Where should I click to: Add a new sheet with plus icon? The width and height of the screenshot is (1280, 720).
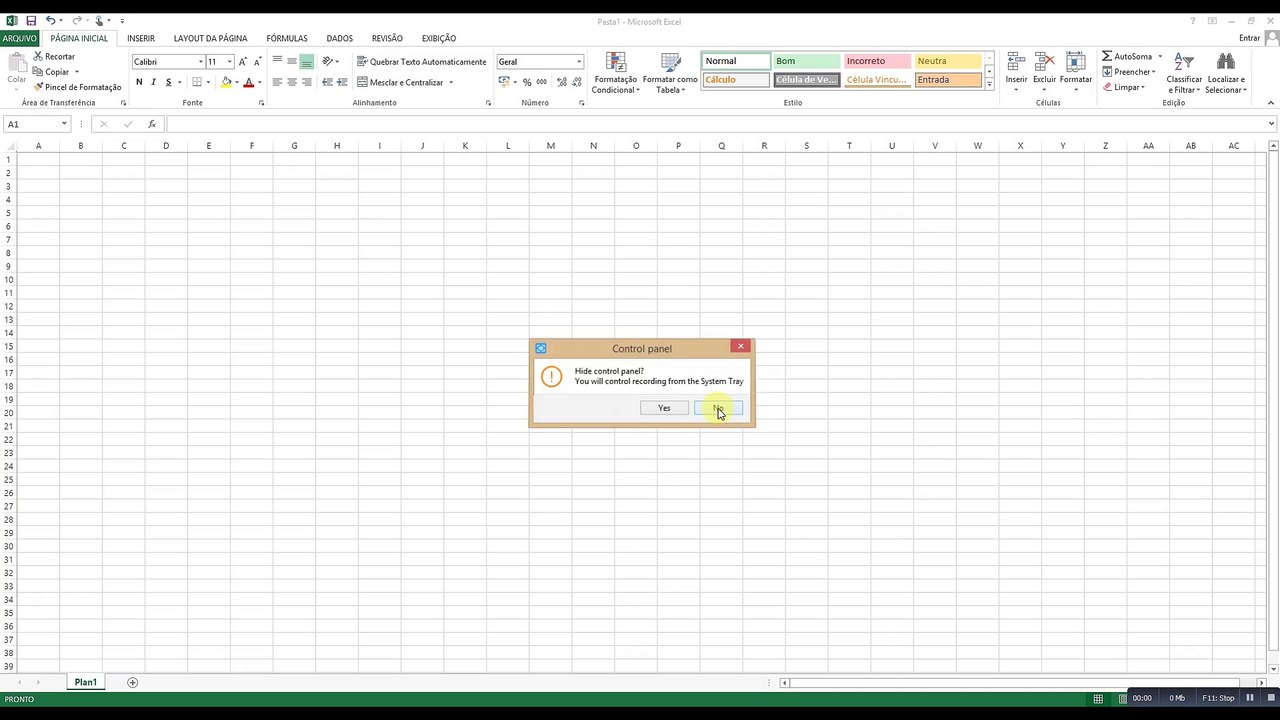point(132,682)
